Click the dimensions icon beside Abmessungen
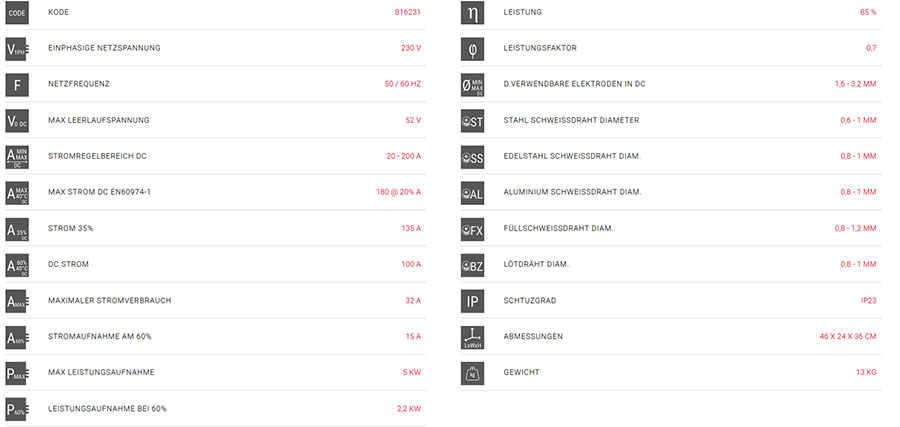This screenshot has height=427, width=900. (472, 337)
